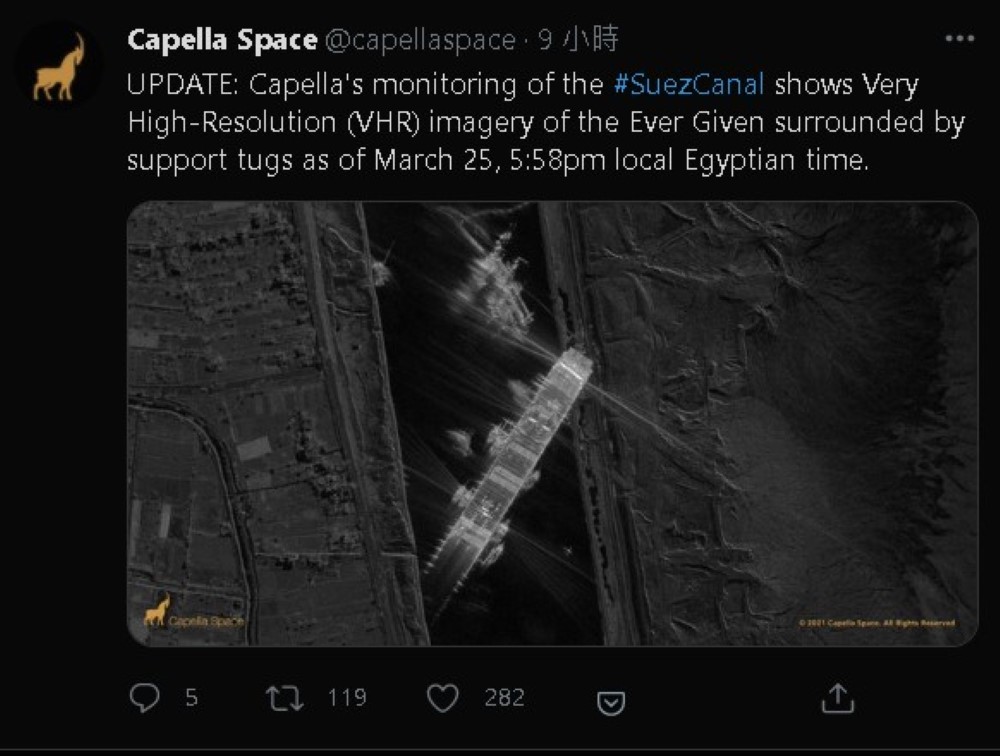View the 119 retweet count
Viewport: 1000px width, 756px height.
[347, 697]
